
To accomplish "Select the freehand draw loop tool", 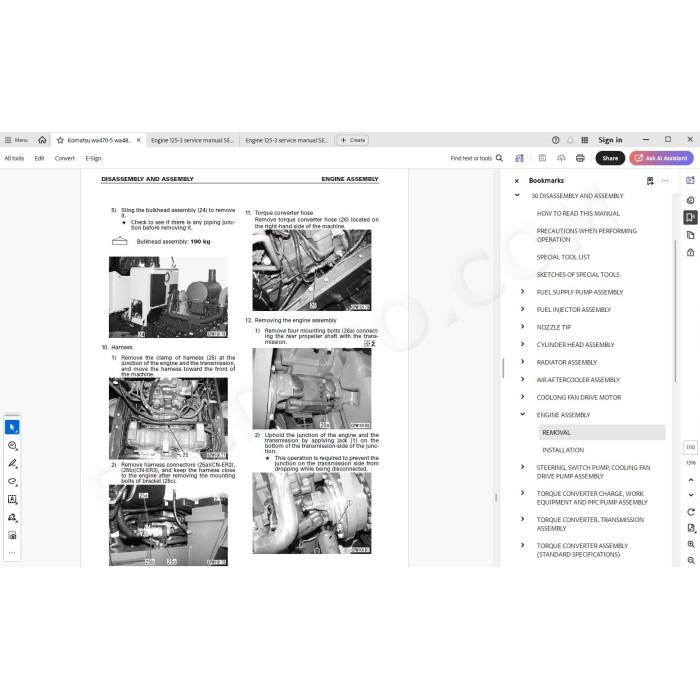I will click(x=12, y=481).
